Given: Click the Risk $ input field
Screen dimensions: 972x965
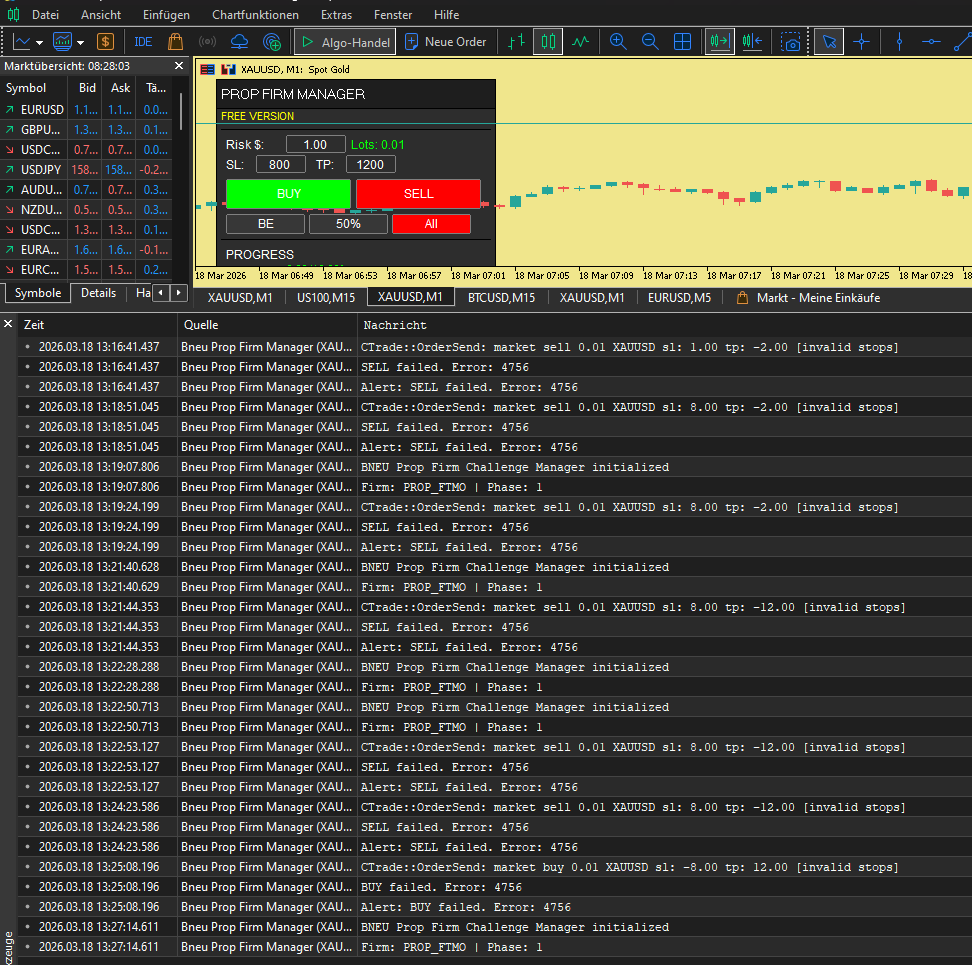Looking at the screenshot, I should (315, 145).
